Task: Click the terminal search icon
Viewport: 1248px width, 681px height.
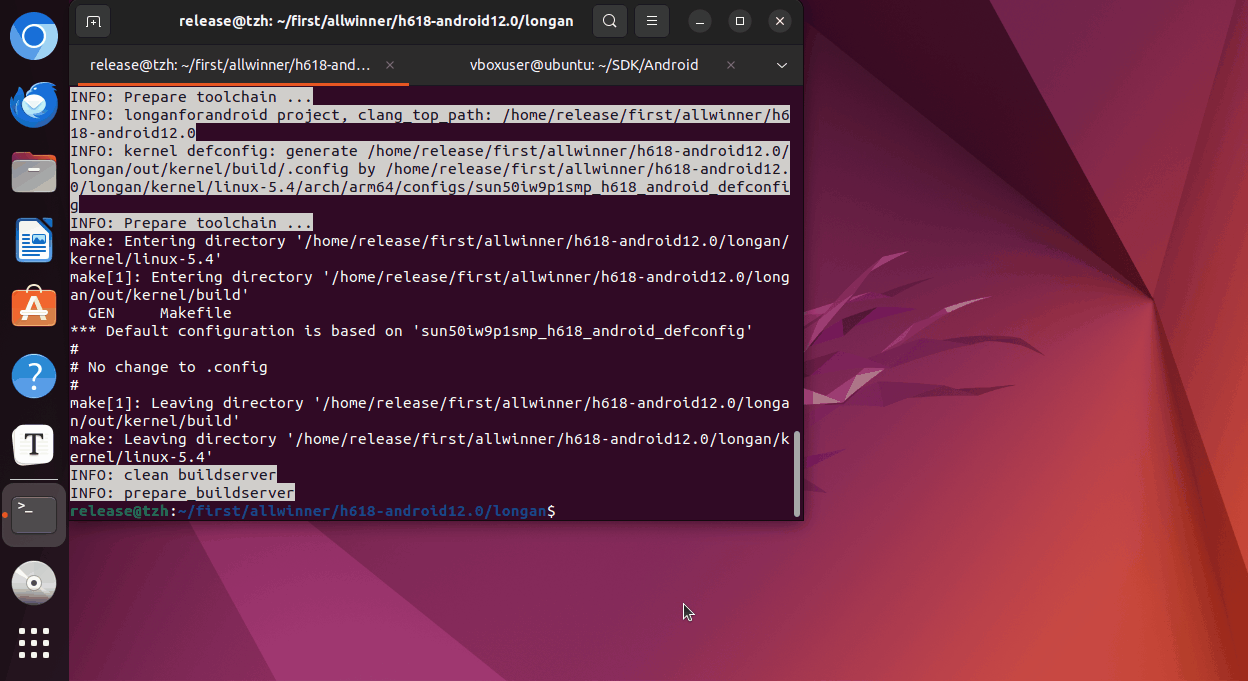Action: click(x=609, y=21)
